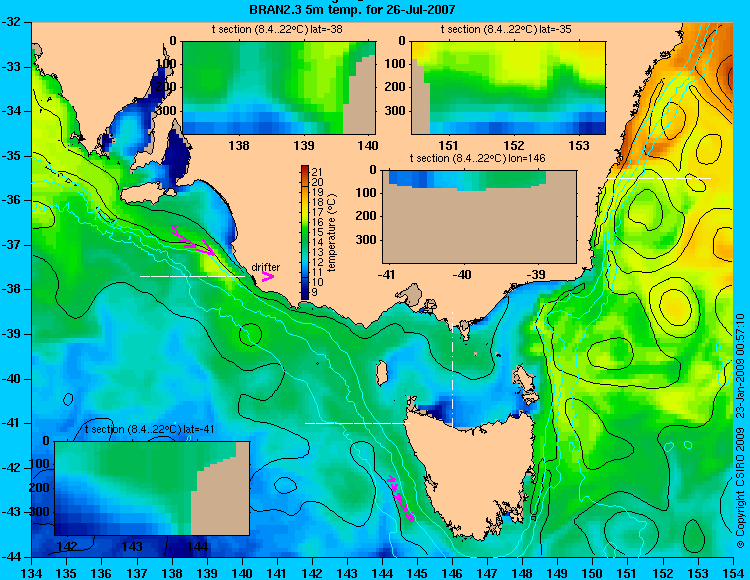The image size is (750, 580).
Task: Click the -34 latitude axis label
Action: point(11,111)
